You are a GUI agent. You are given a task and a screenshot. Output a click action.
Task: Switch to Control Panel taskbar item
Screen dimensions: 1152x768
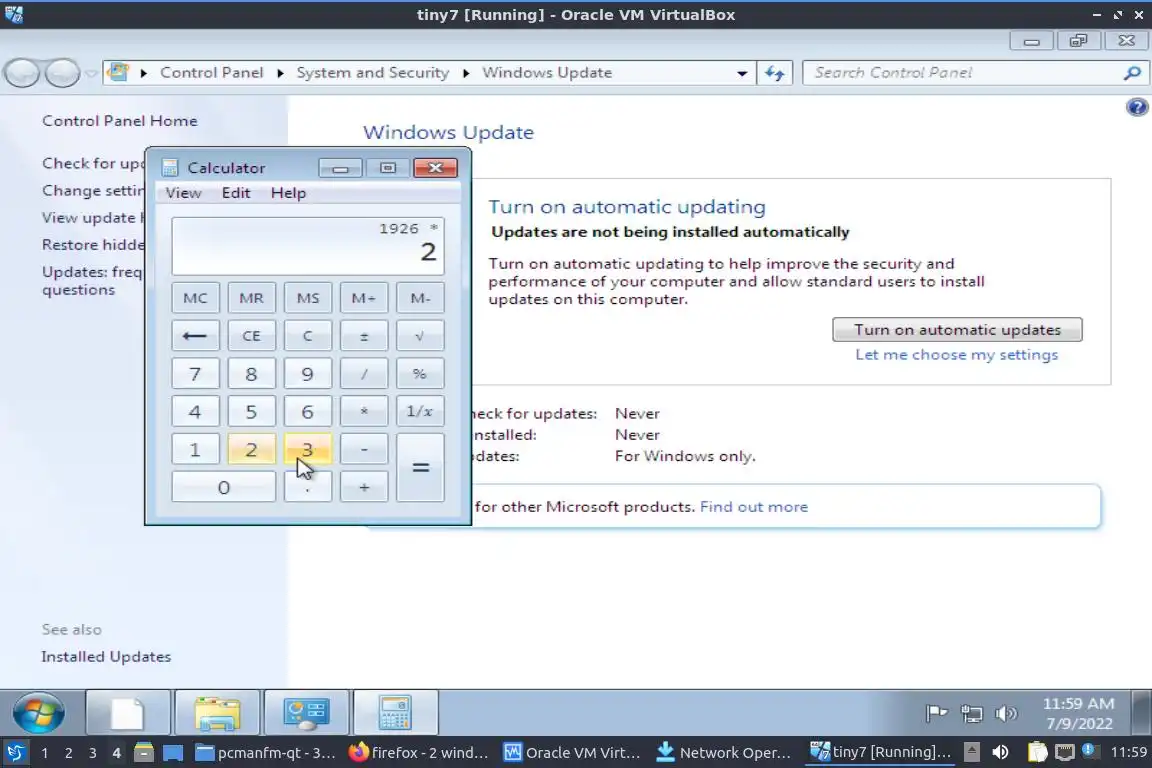click(x=306, y=712)
